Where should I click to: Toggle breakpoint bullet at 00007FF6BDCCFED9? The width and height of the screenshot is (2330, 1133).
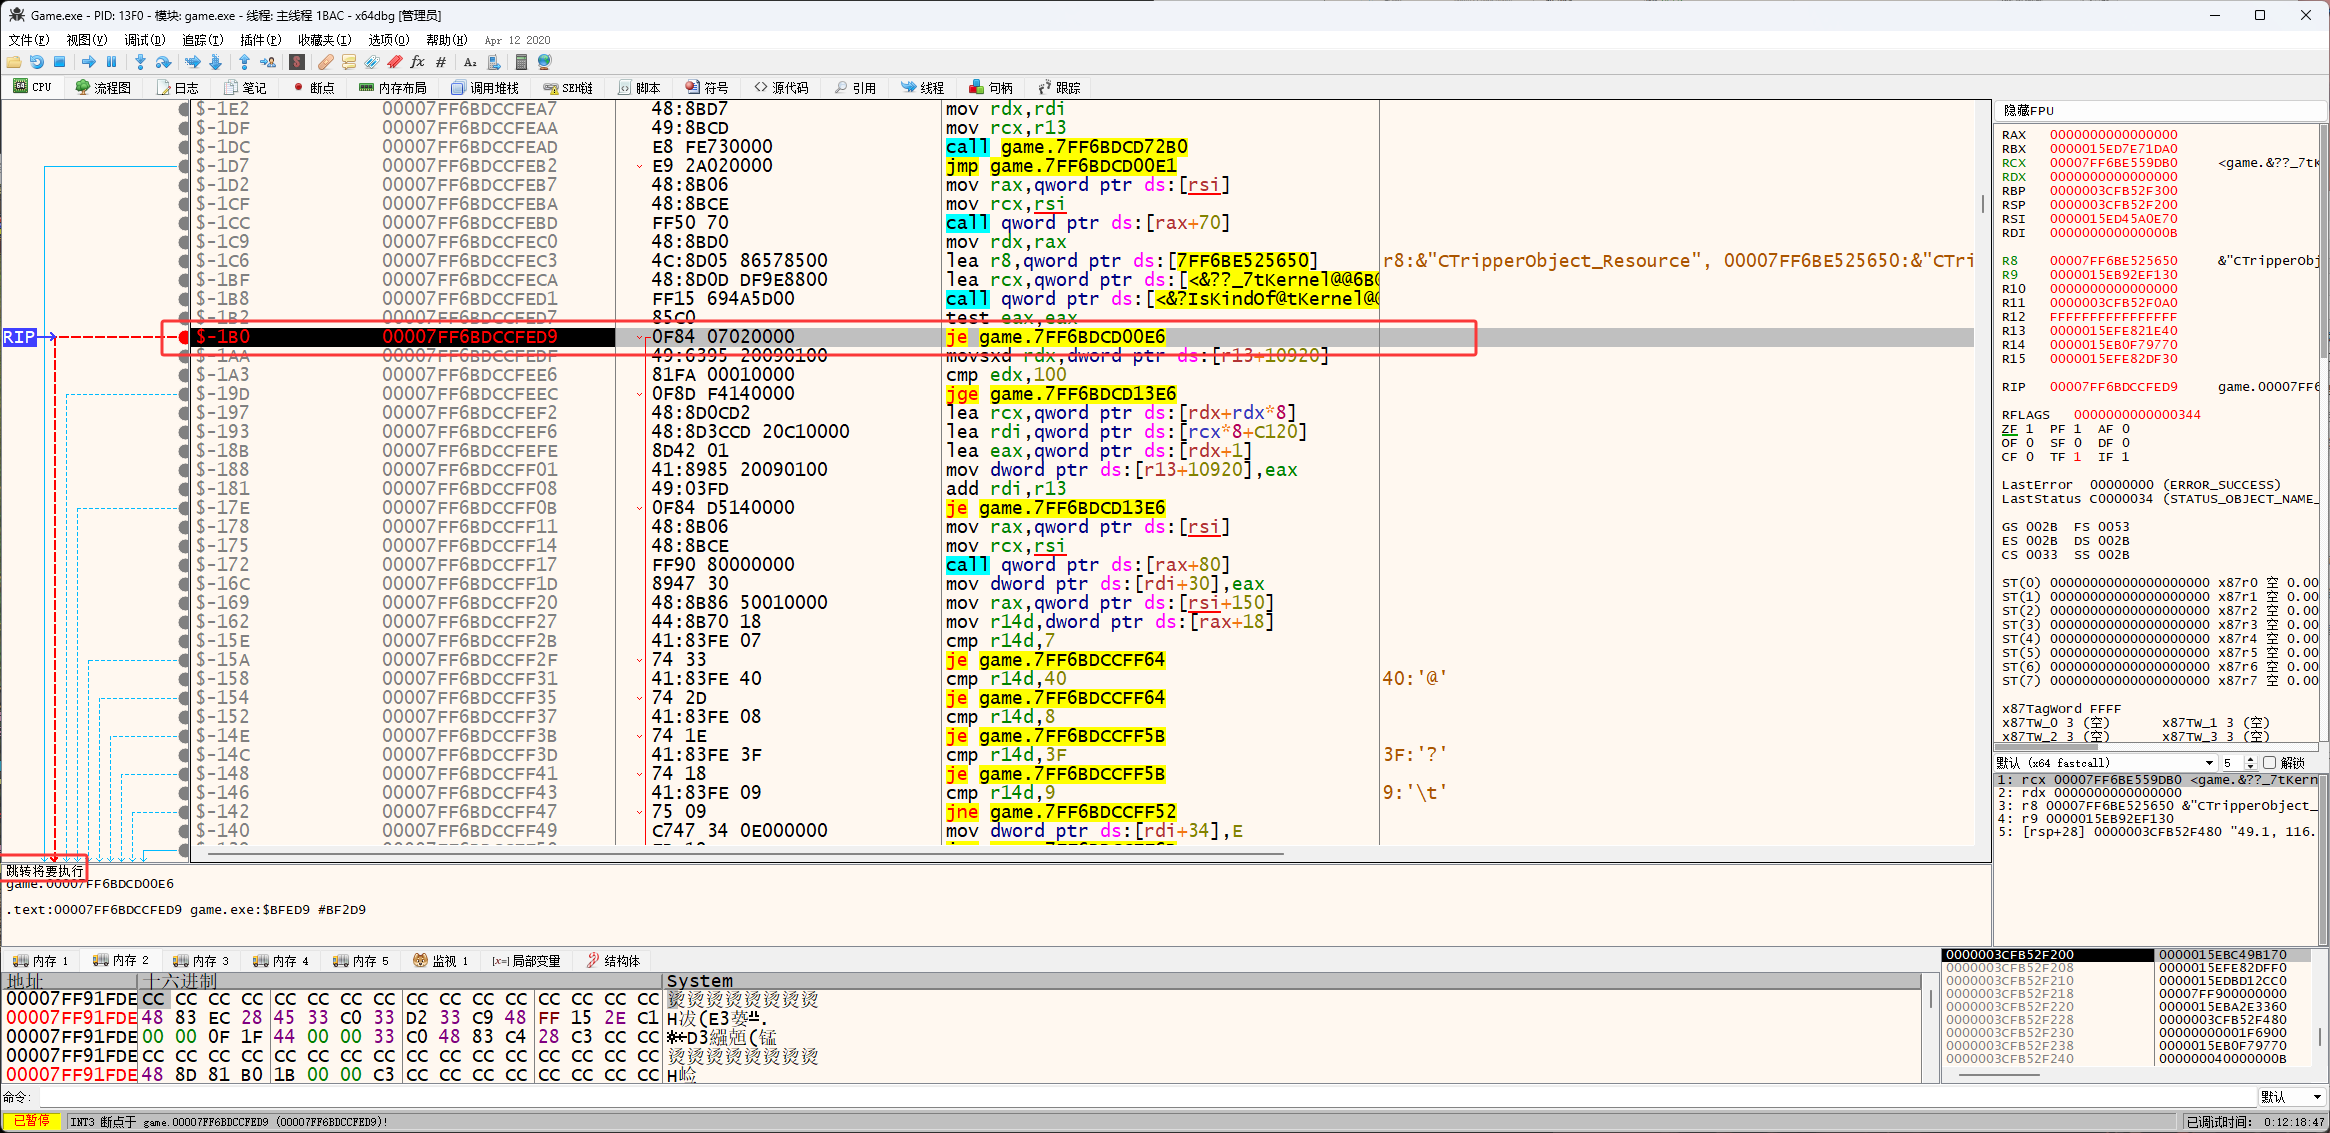tap(183, 337)
